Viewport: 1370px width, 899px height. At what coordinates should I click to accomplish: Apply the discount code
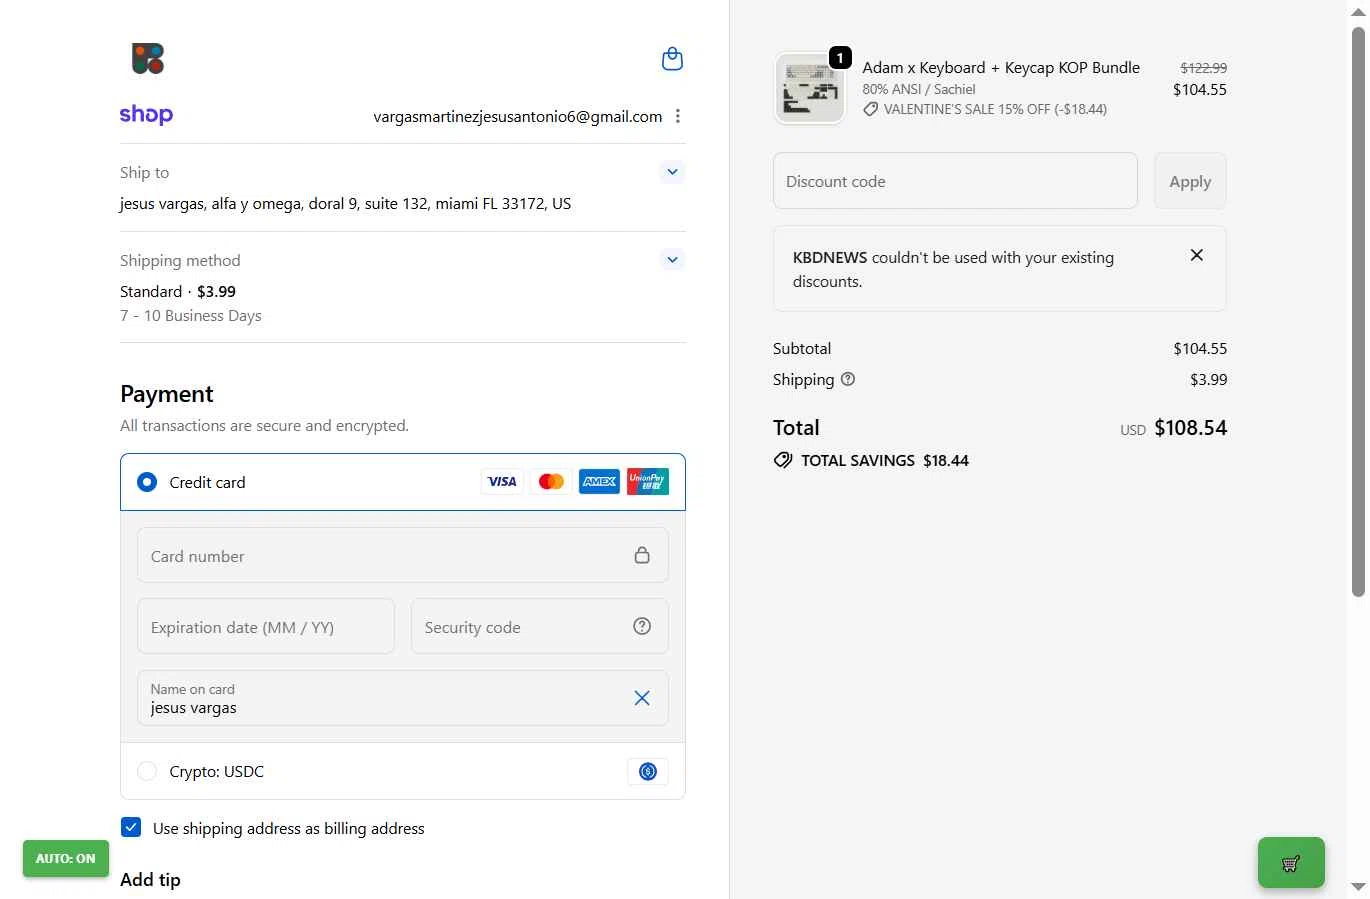[x=1190, y=181]
